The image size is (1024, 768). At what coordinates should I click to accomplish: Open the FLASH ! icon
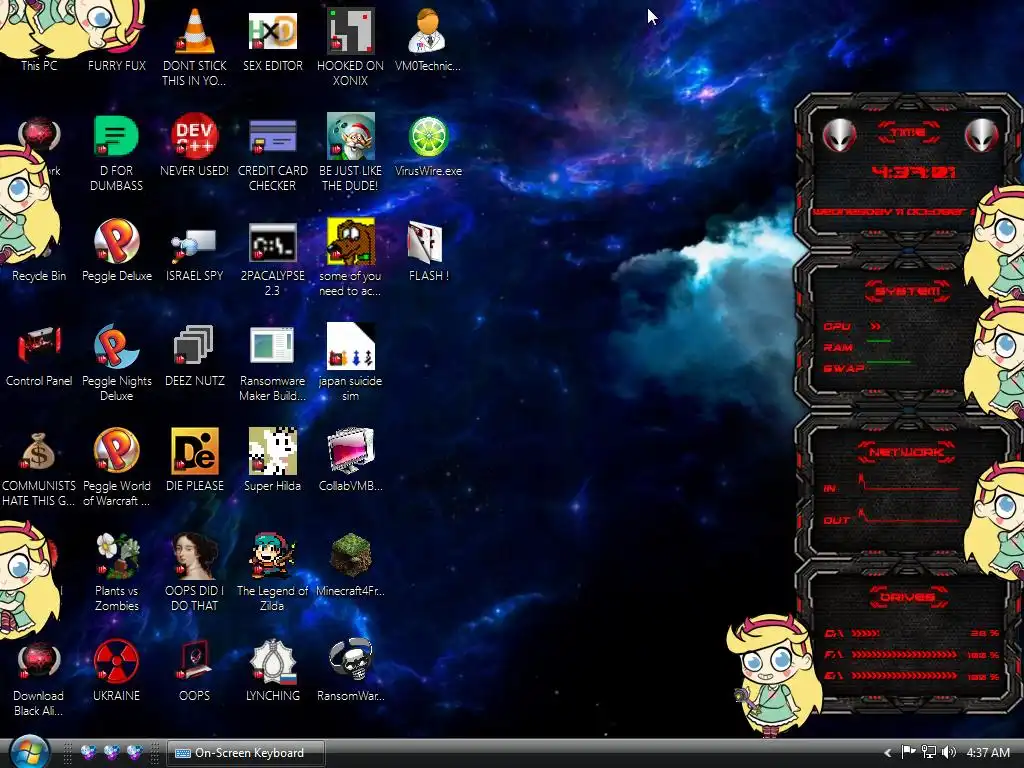(x=428, y=250)
